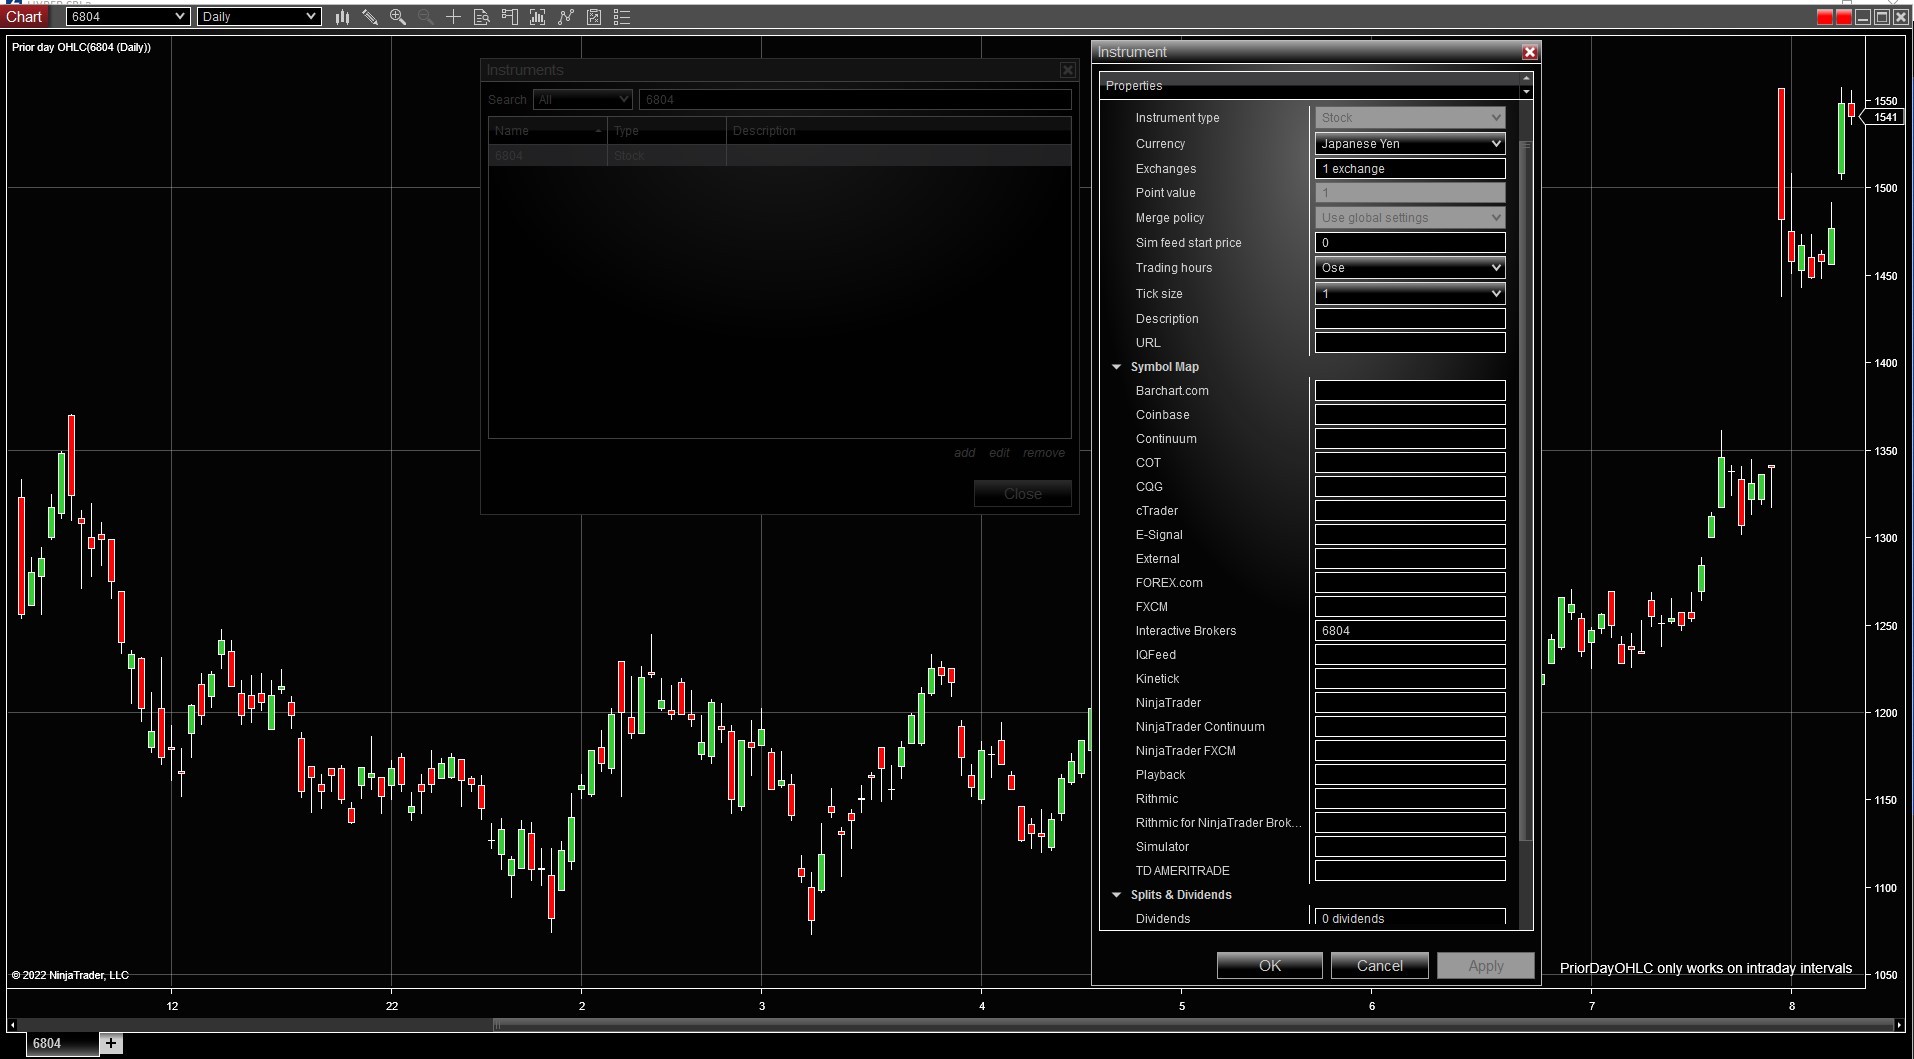1914x1059 pixels.
Task: Click the Properties header scroll up arrow
Action: (x=1526, y=79)
